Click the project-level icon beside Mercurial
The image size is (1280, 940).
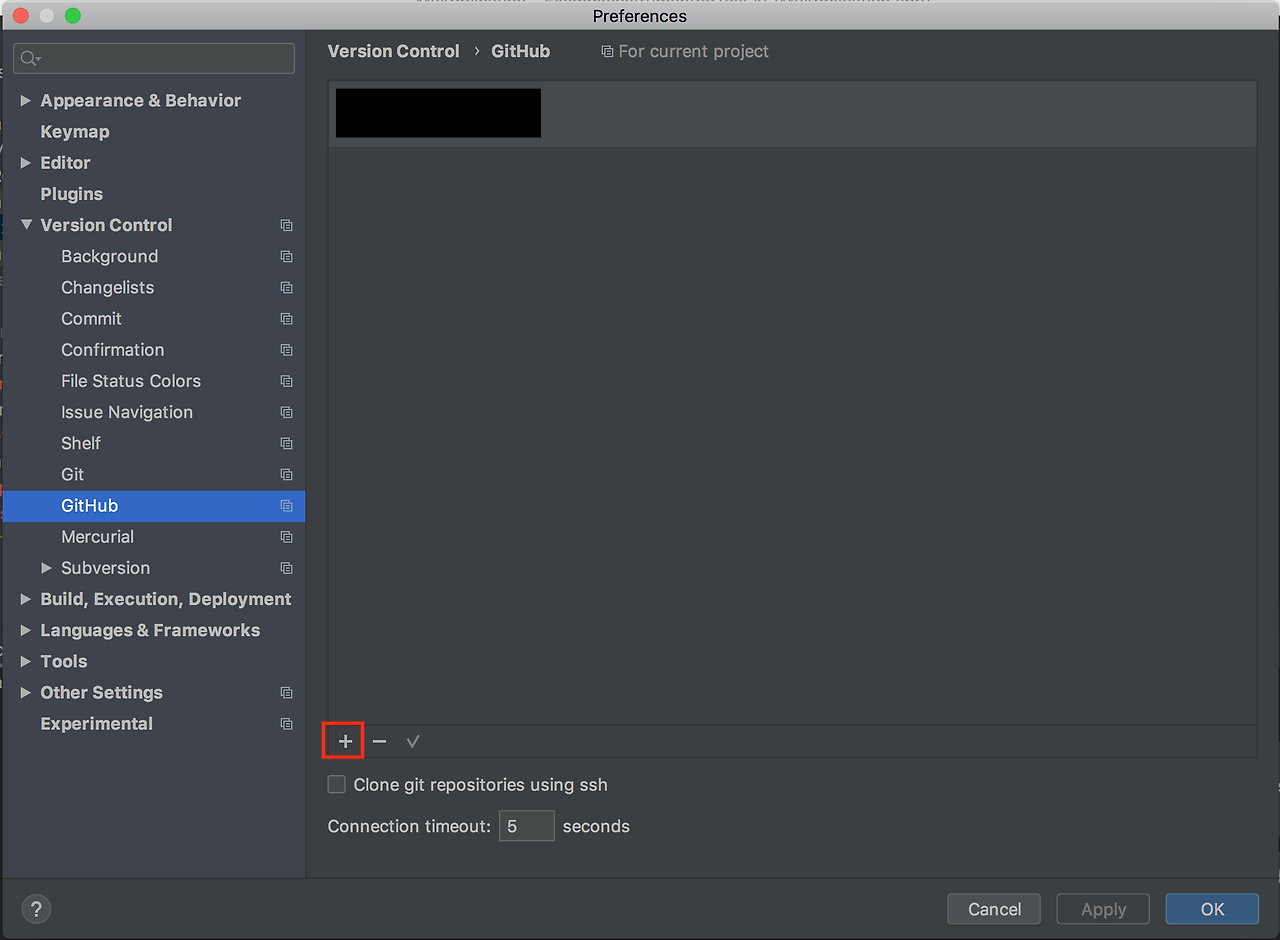coord(287,537)
